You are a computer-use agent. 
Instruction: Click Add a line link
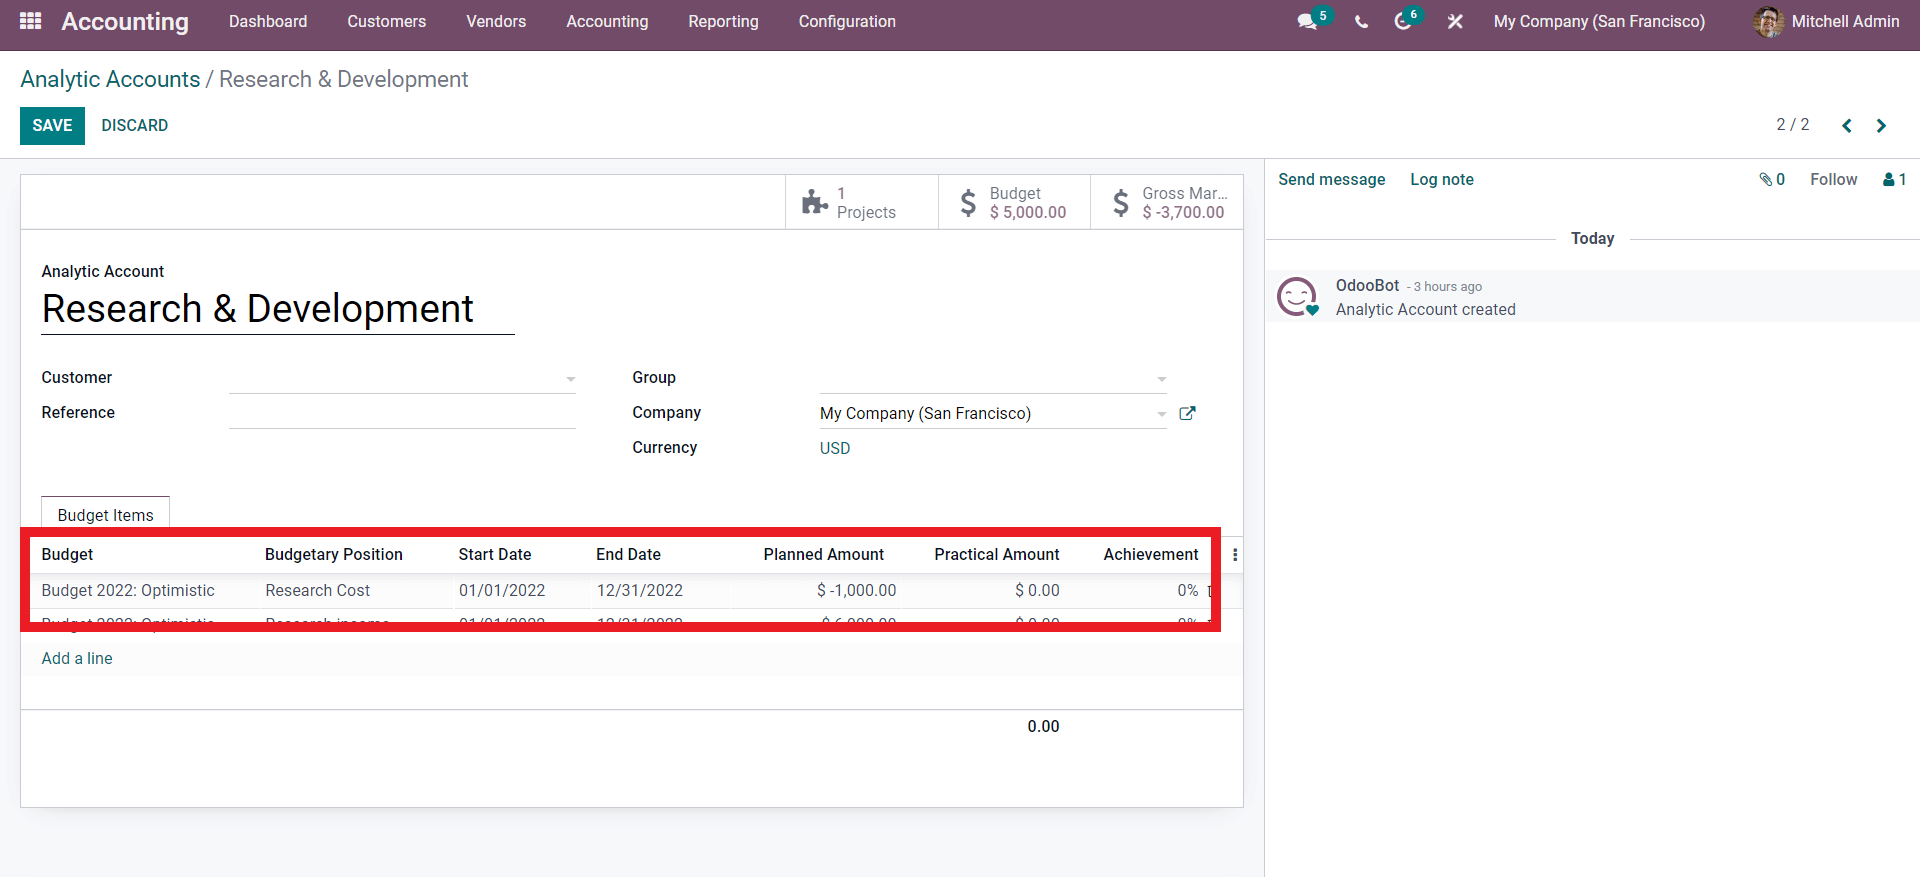77,659
